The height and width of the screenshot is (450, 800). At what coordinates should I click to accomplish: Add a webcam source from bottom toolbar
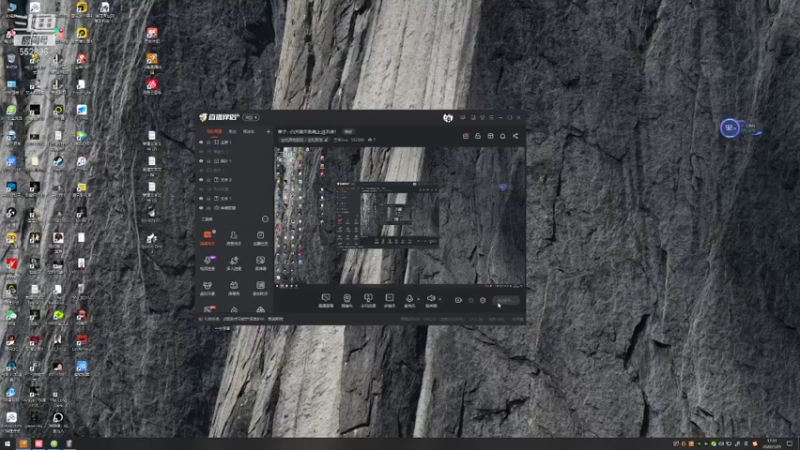[347, 300]
